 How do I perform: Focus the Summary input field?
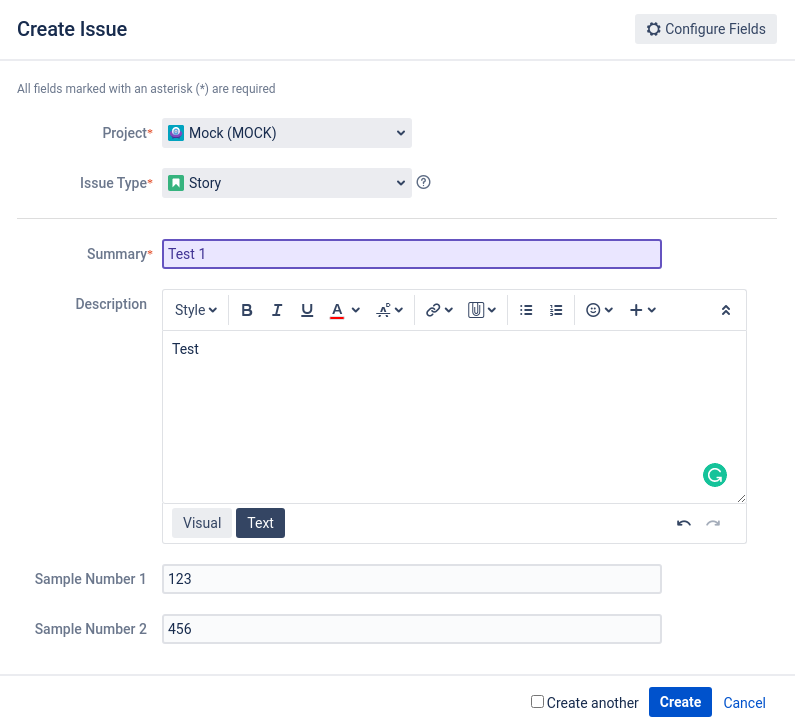click(412, 254)
